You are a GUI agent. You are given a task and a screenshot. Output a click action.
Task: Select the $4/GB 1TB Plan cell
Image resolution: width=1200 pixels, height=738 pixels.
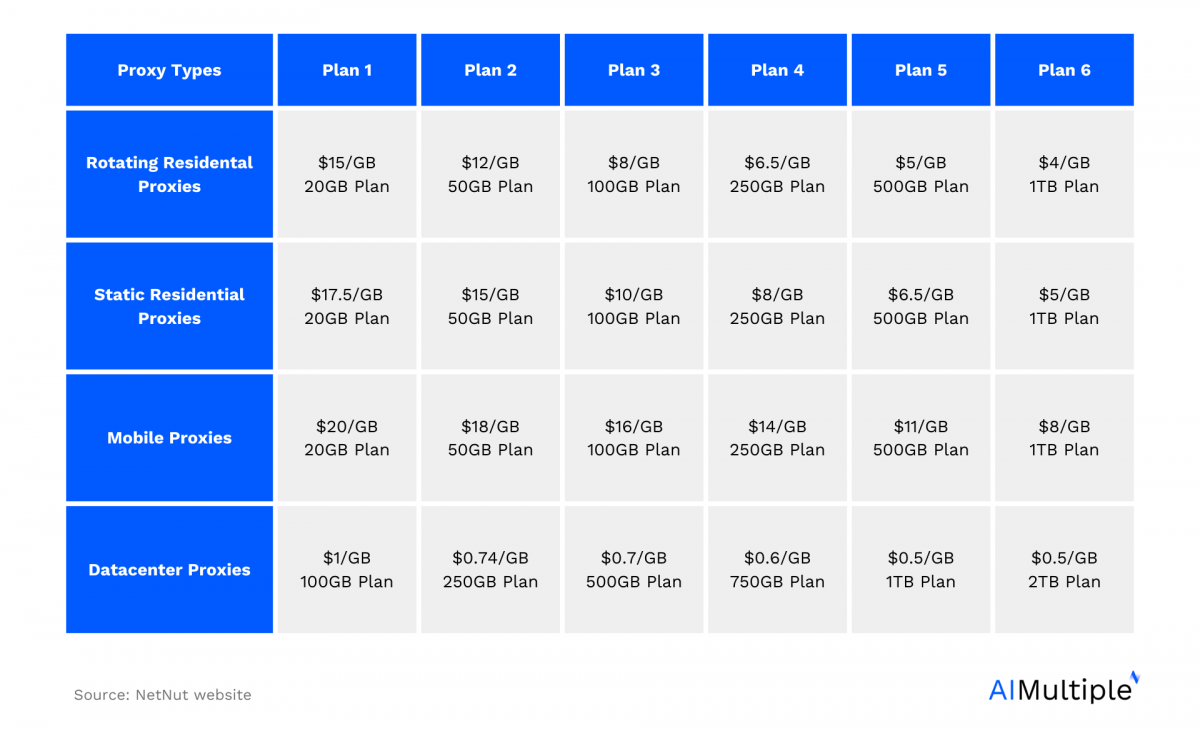[1064, 174]
